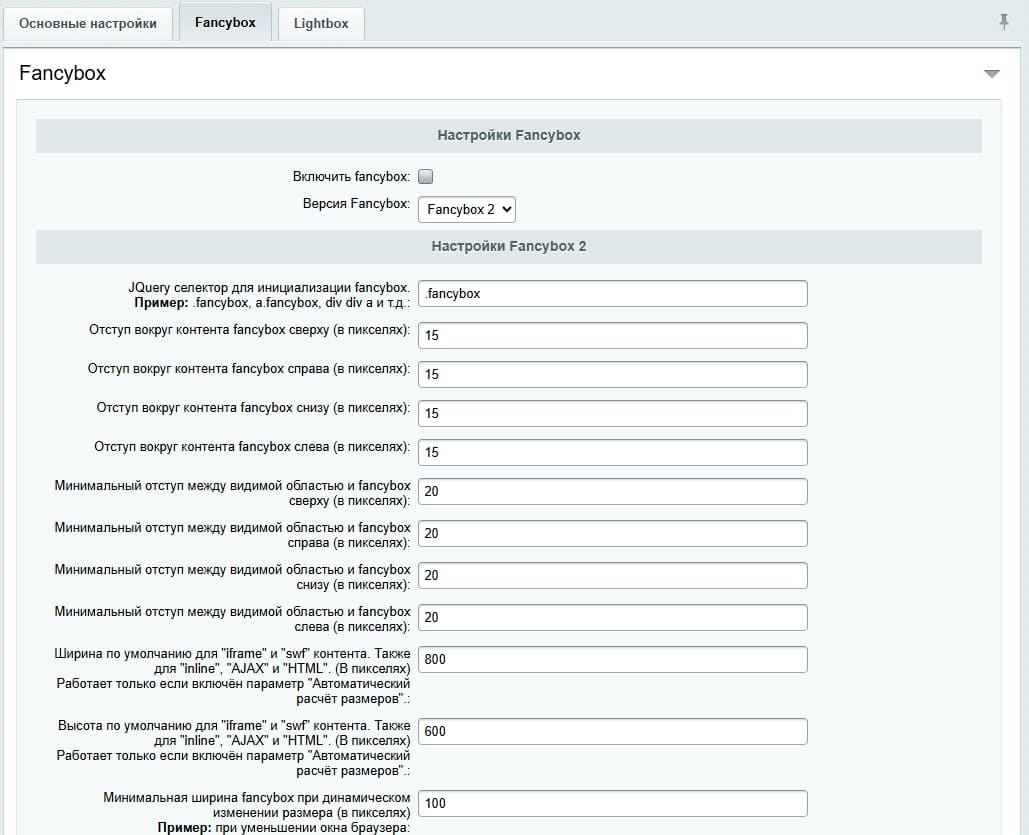Switch to the 'Основные настройки' tab

pos(88,24)
